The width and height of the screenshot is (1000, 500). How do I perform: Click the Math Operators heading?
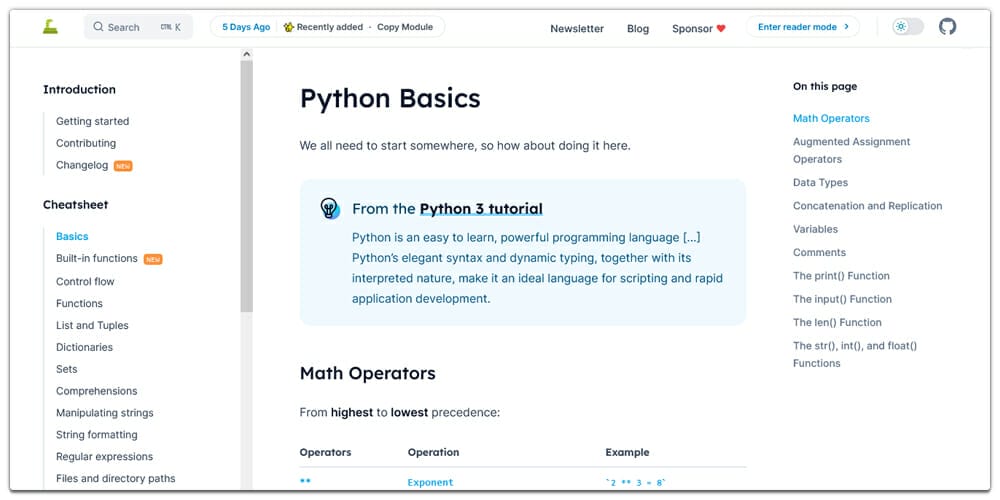coord(367,373)
